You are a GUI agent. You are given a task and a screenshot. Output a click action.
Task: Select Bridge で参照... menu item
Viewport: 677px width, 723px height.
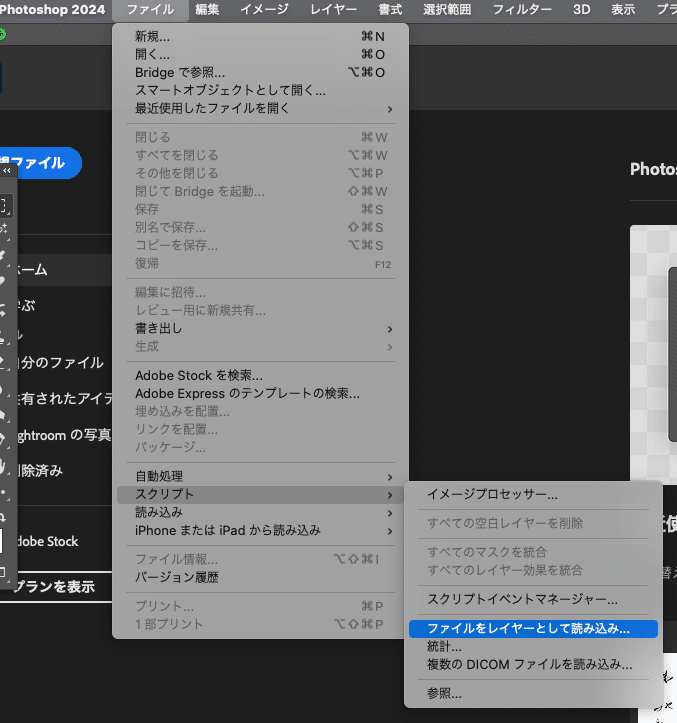coord(260,72)
